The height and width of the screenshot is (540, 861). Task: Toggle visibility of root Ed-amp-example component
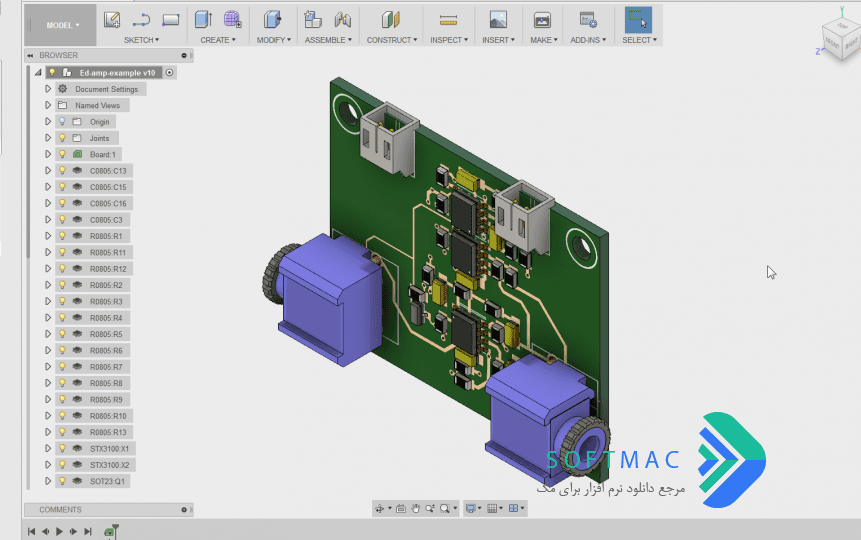coord(53,73)
